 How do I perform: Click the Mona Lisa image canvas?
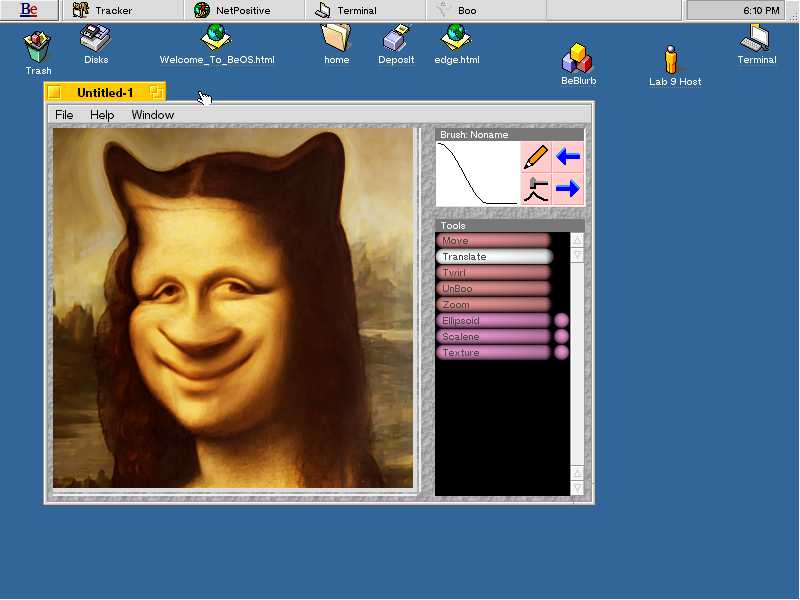233,308
